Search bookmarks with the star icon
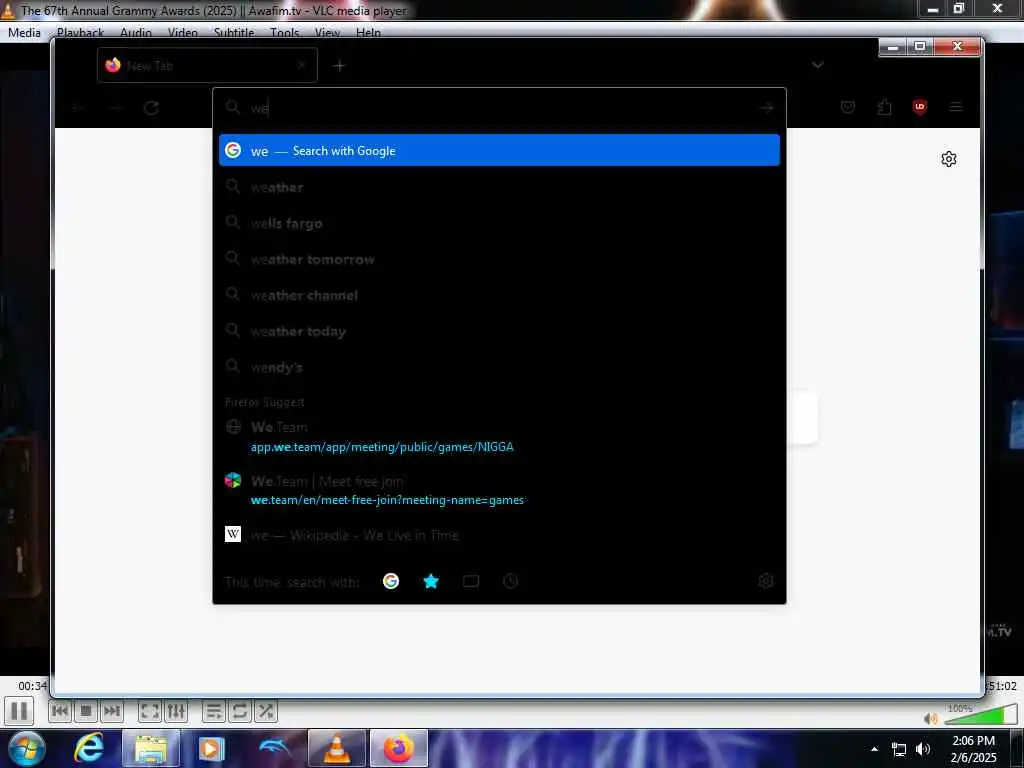Viewport: 1024px width, 768px height. pos(431,581)
